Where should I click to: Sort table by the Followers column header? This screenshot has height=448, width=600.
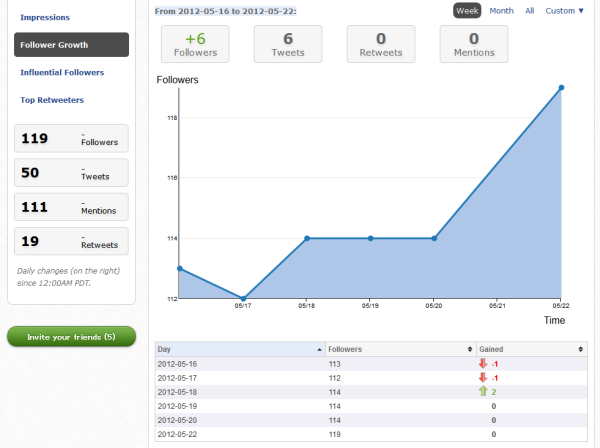[x=401, y=349]
